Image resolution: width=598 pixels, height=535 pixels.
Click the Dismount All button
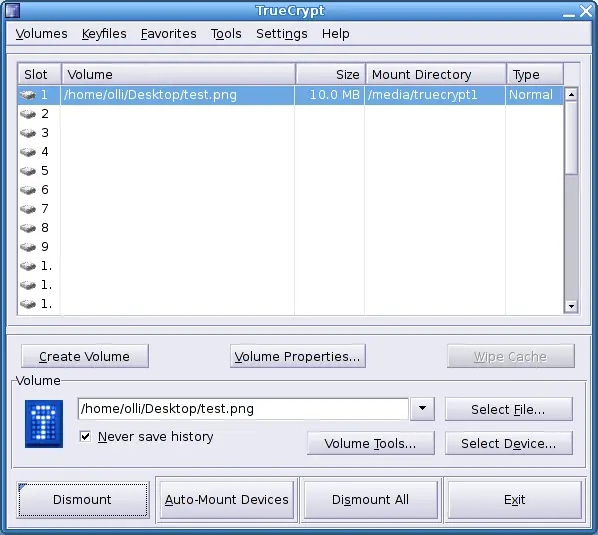[370, 500]
